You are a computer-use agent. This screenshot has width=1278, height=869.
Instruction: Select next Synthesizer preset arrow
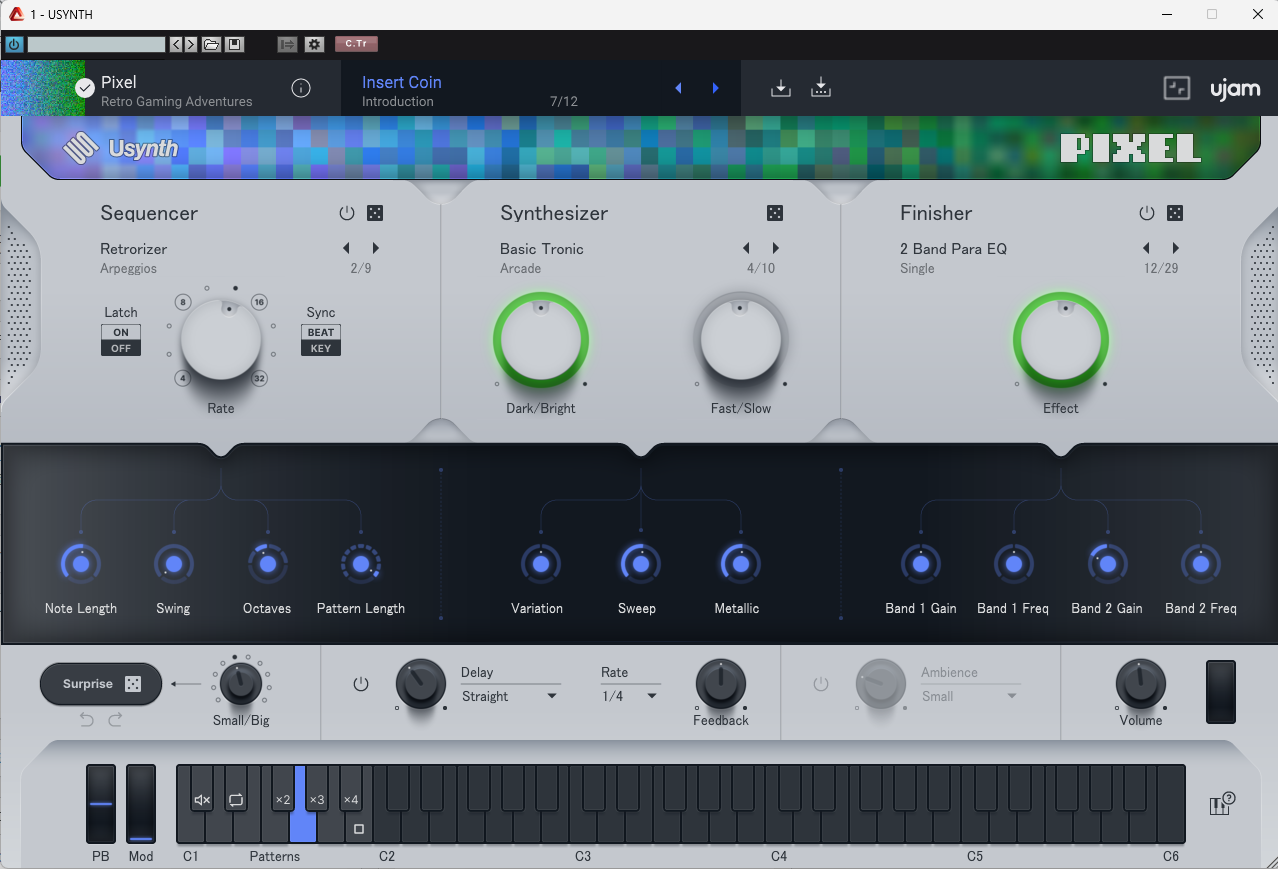tap(775, 248)
